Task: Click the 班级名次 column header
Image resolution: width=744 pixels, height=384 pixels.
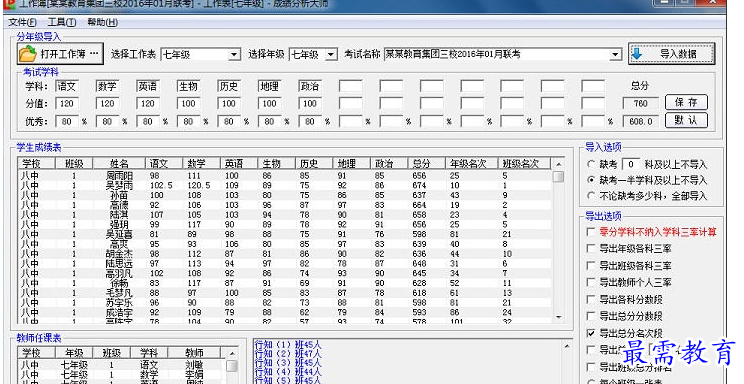Action: (x=524, y=164)
